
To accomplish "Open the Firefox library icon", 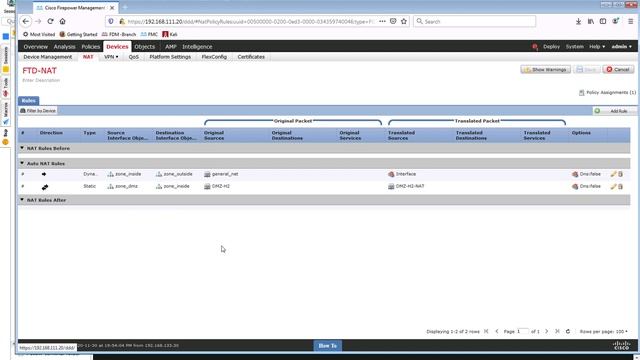I will [591, 21].
